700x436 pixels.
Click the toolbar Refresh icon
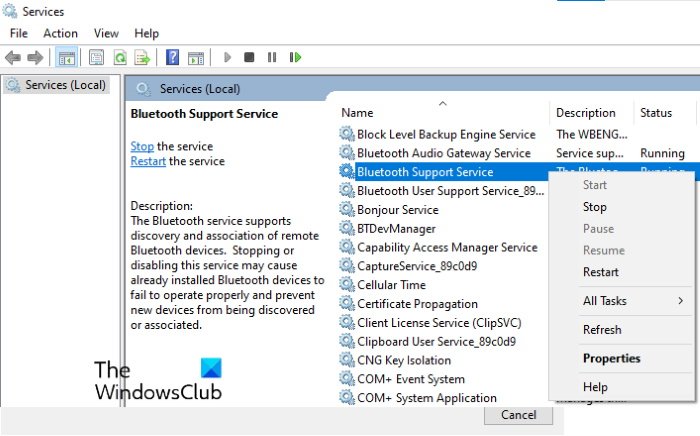[x=120, y=57]
